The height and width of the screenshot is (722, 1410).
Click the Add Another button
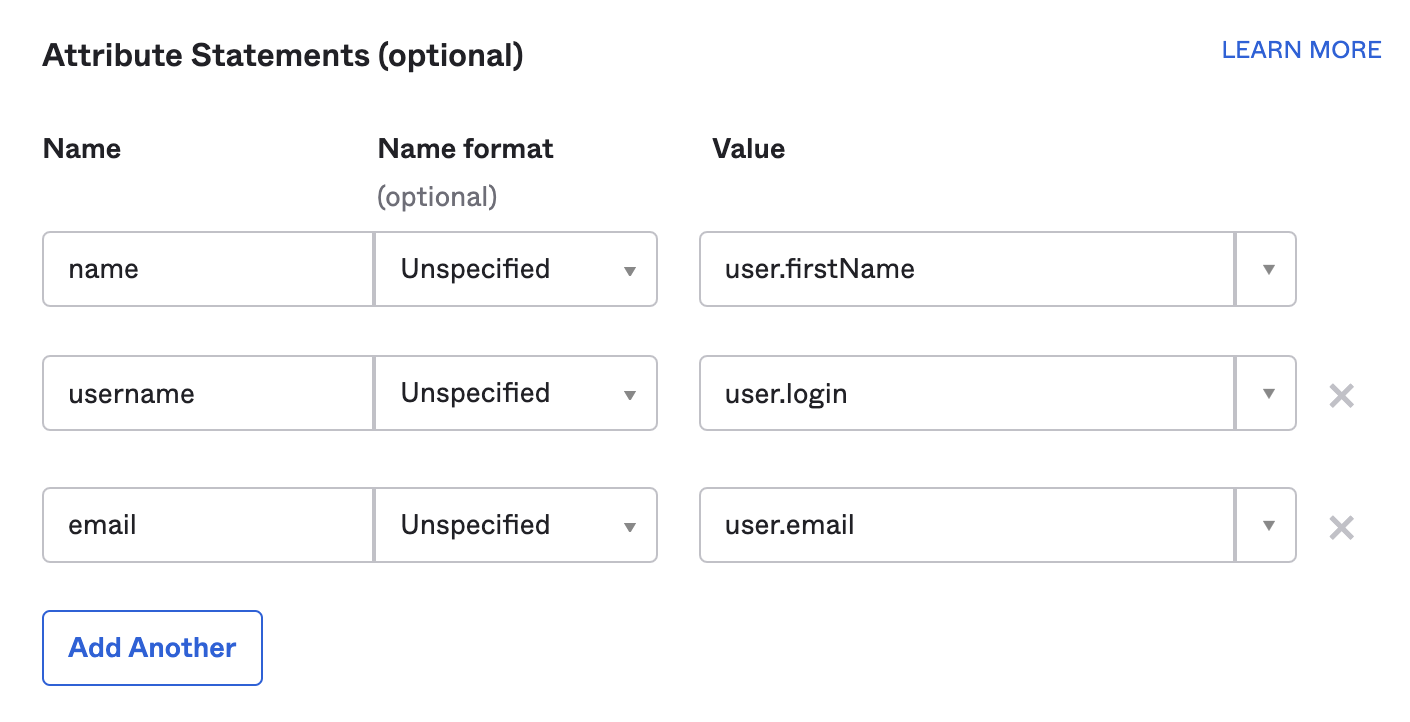coord(152,648)
